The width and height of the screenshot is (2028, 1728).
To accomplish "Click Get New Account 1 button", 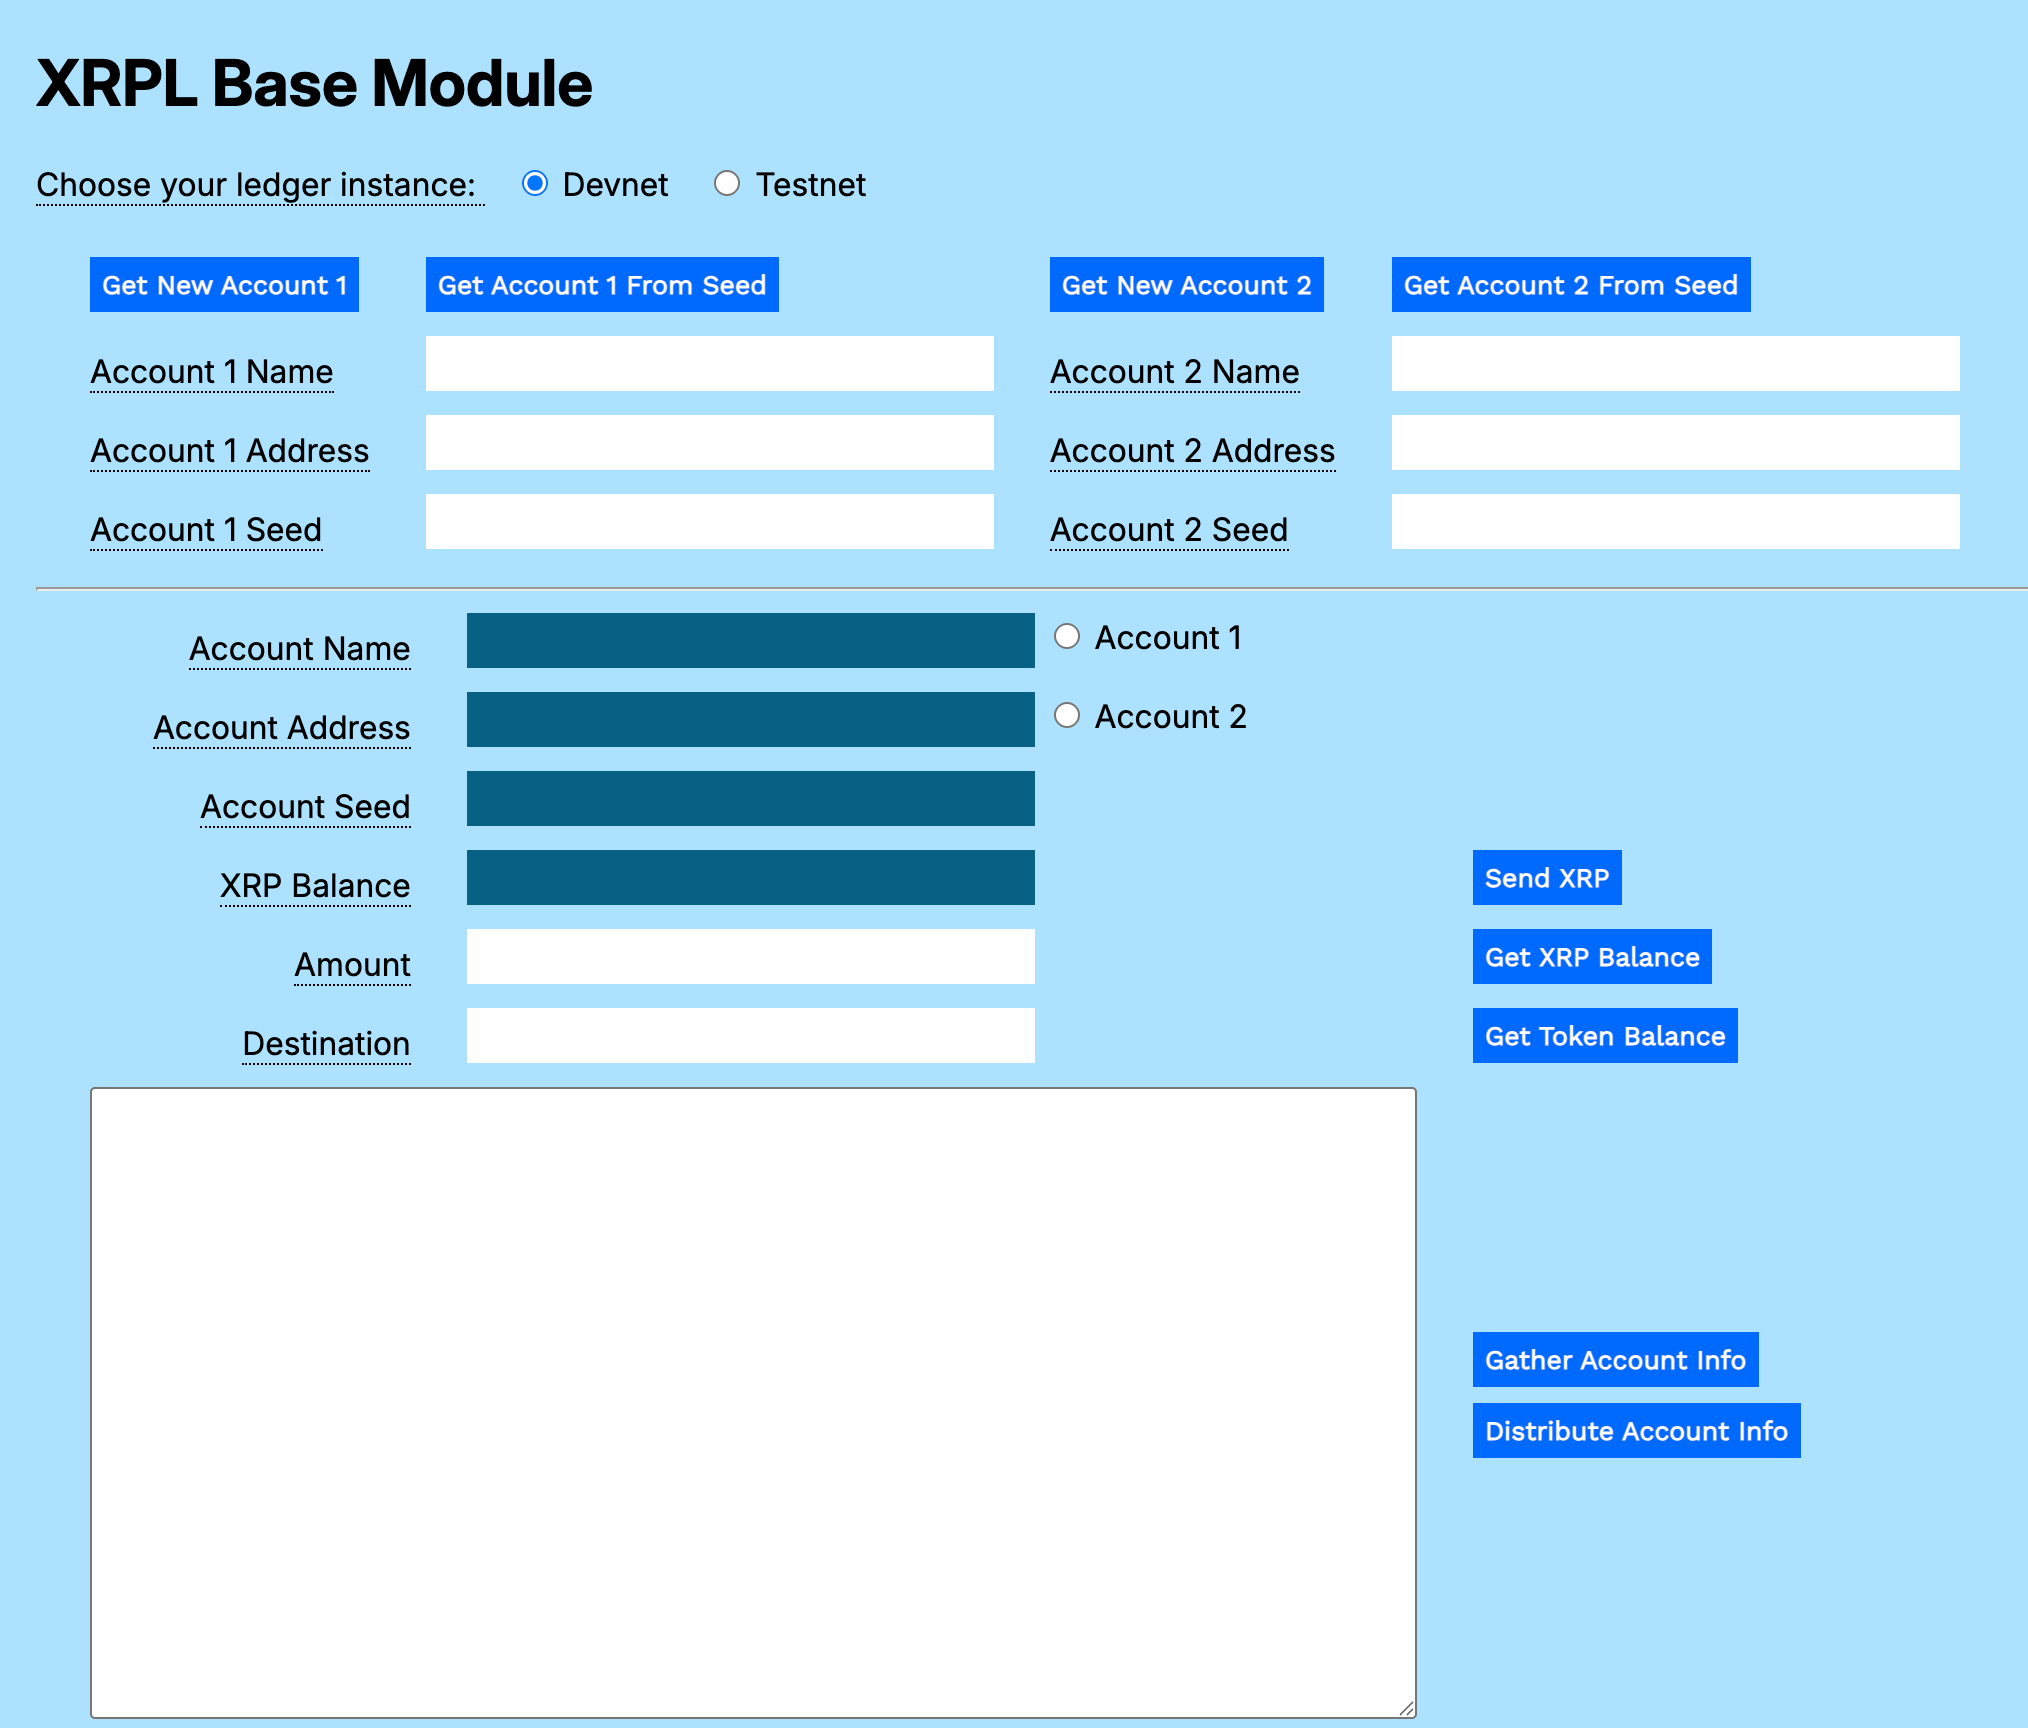I will 224,285.
